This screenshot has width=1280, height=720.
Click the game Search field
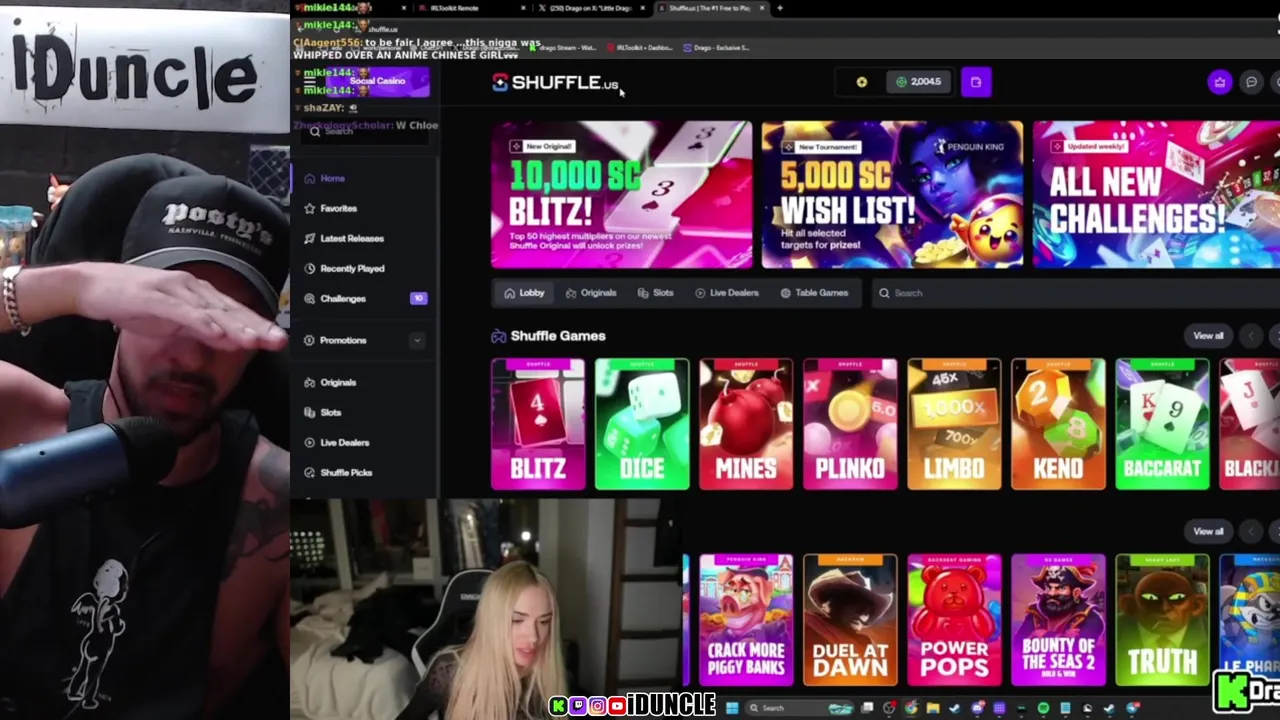pos(1075,293)
